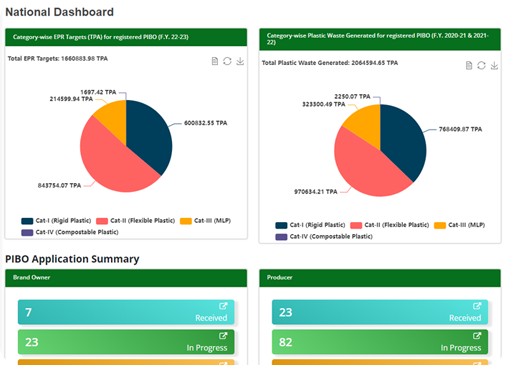
Task: Open Producer Received card showing 23
Action: click(x=380, y=312)
